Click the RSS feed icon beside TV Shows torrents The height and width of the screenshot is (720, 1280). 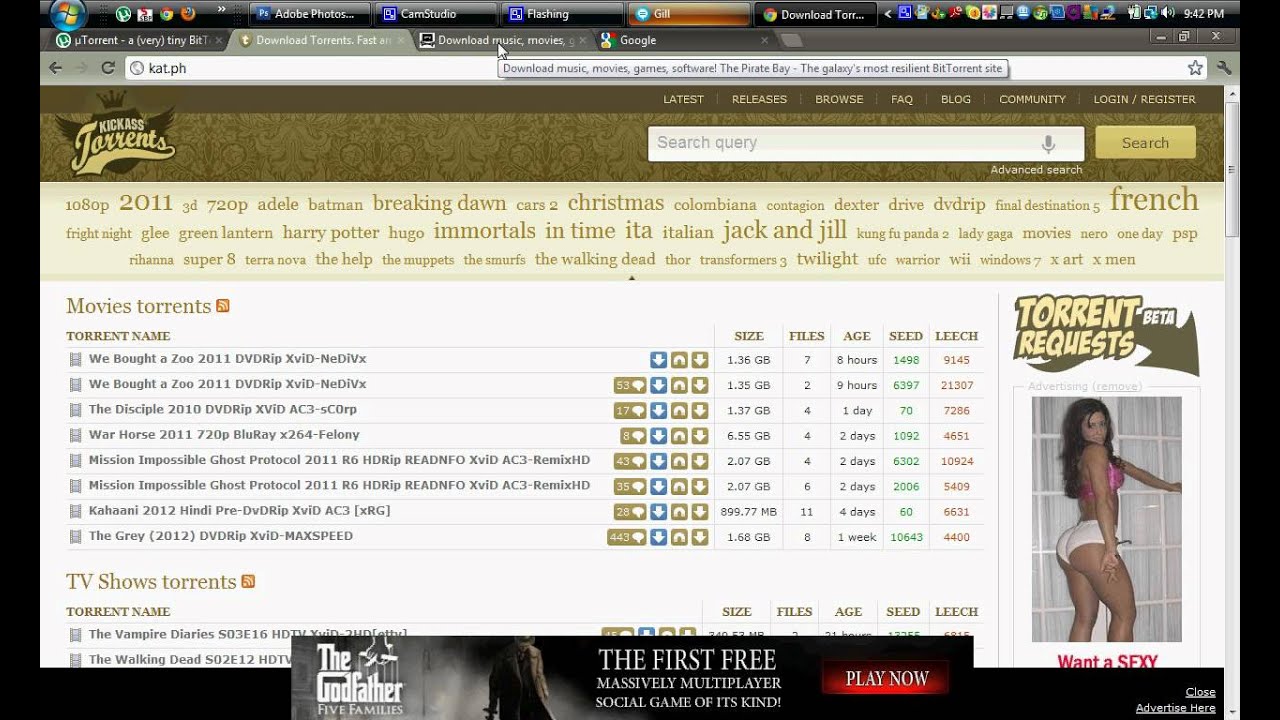point(248,581)
